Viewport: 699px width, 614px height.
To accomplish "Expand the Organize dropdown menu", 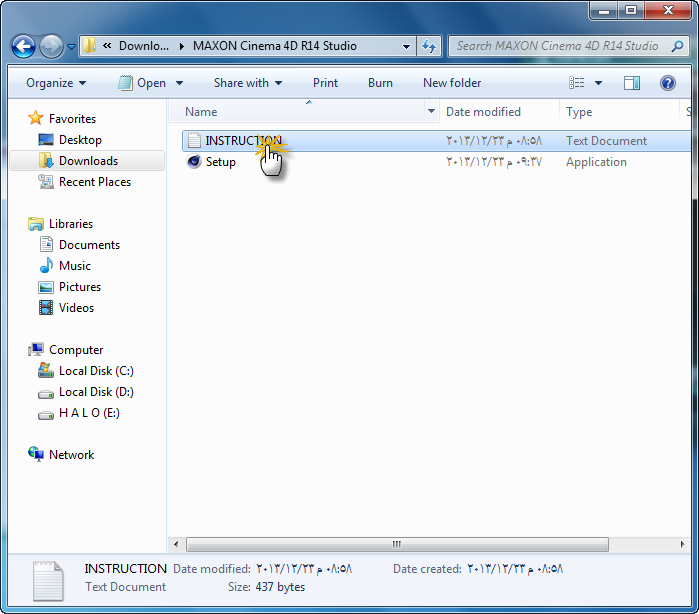I will pyautogui.click(x=56, y=83).
